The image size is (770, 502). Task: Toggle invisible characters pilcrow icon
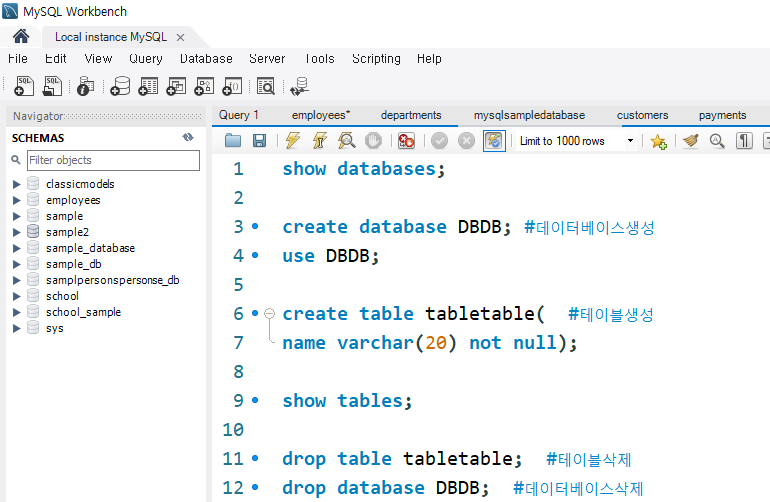[x=744, y=141]
